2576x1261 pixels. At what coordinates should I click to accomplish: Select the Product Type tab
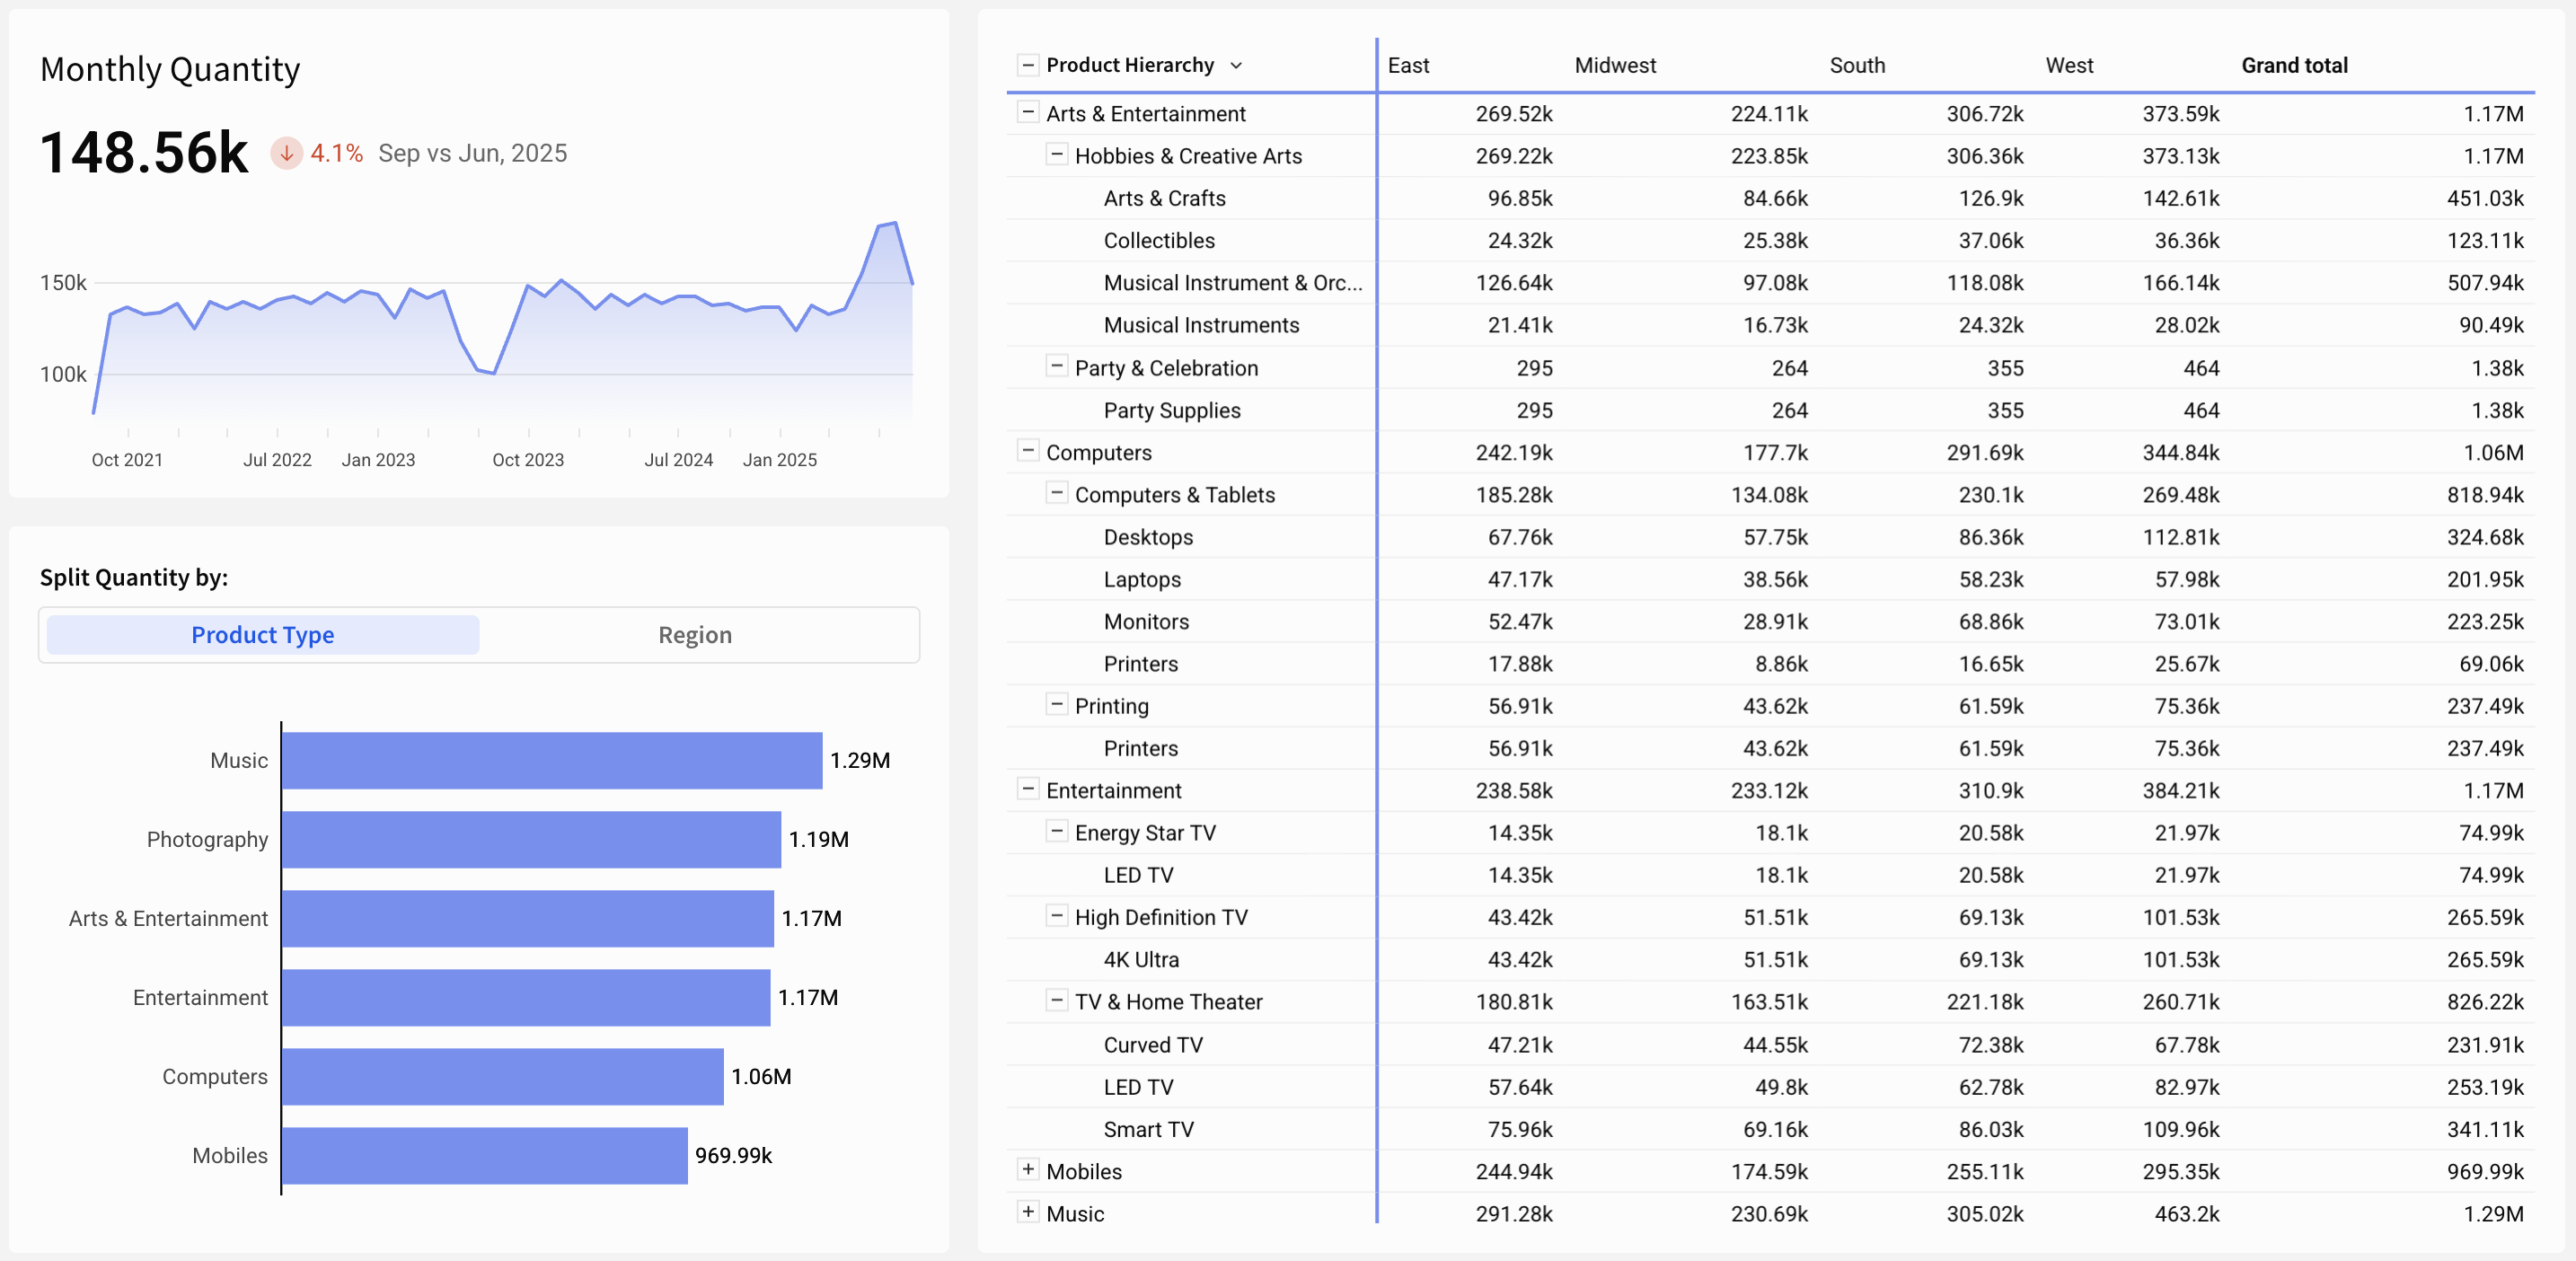pyautogui.click(x=263, y=635)
